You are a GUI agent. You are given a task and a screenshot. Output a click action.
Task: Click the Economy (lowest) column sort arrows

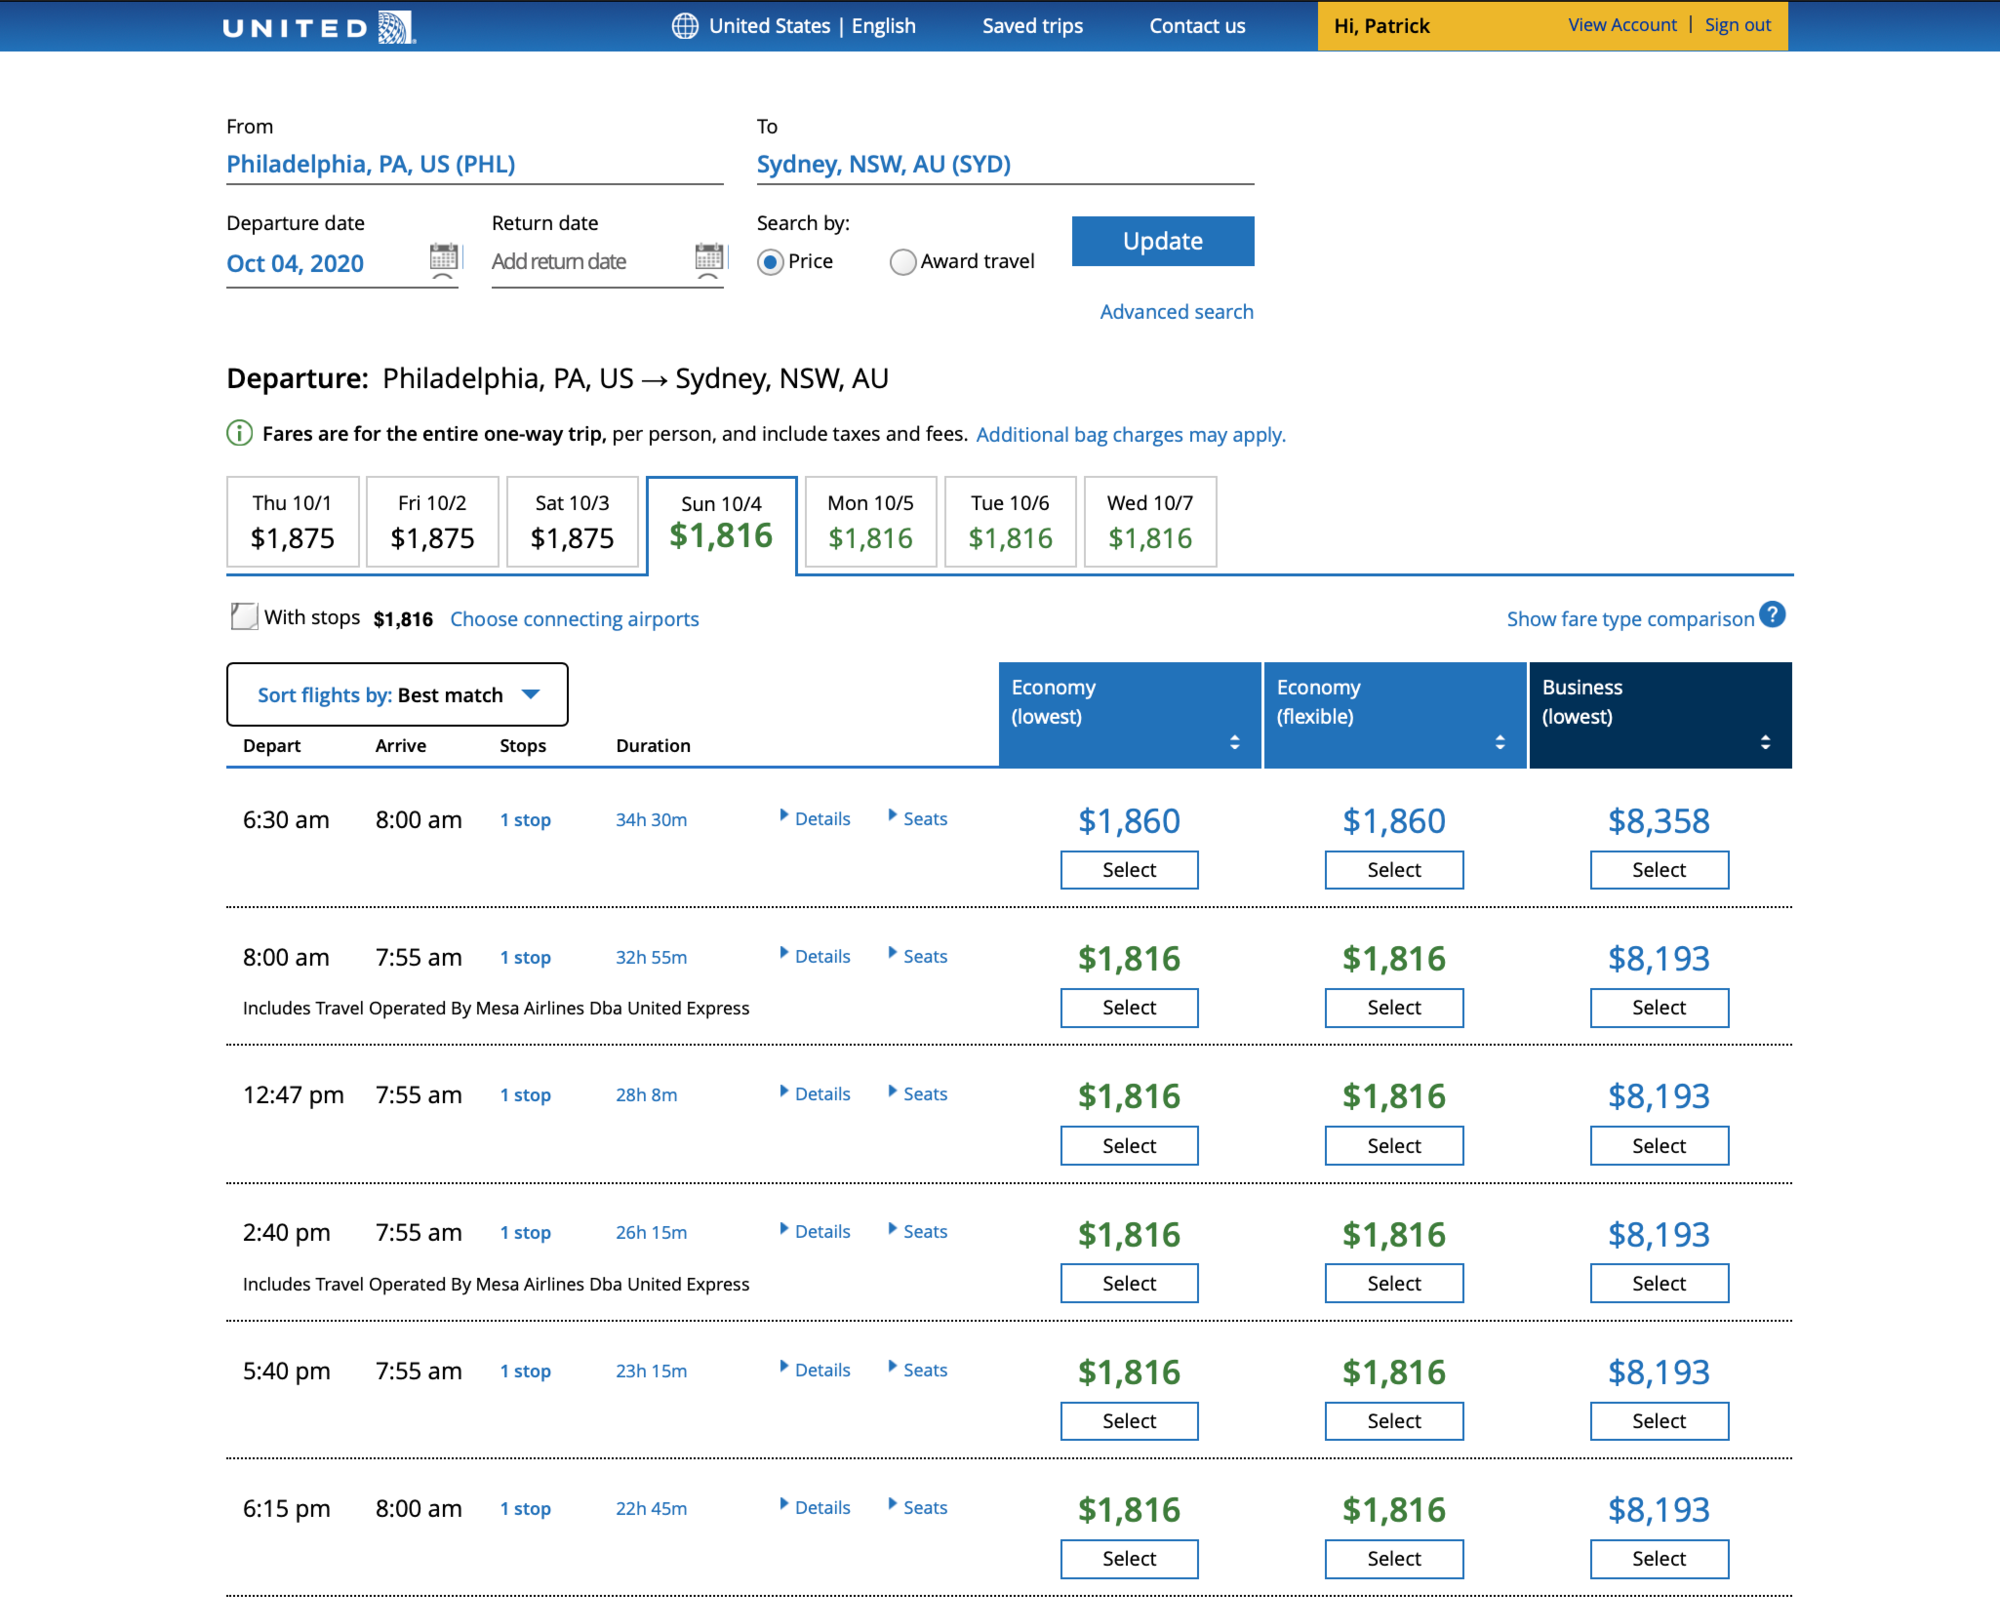(x=1234, y=742)
